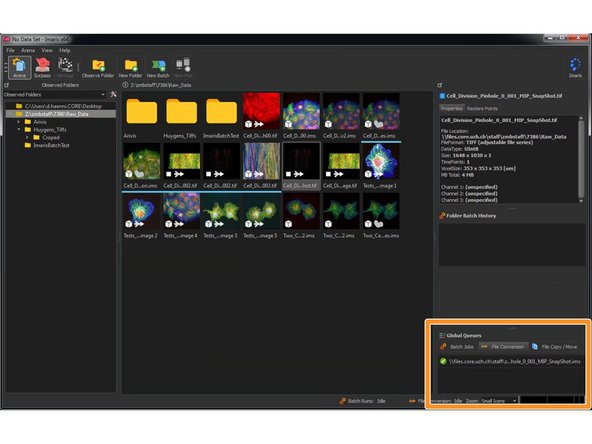Click the Folder Batch History link icon
This screenshot has height=444, width=592.
pos(442,216)
